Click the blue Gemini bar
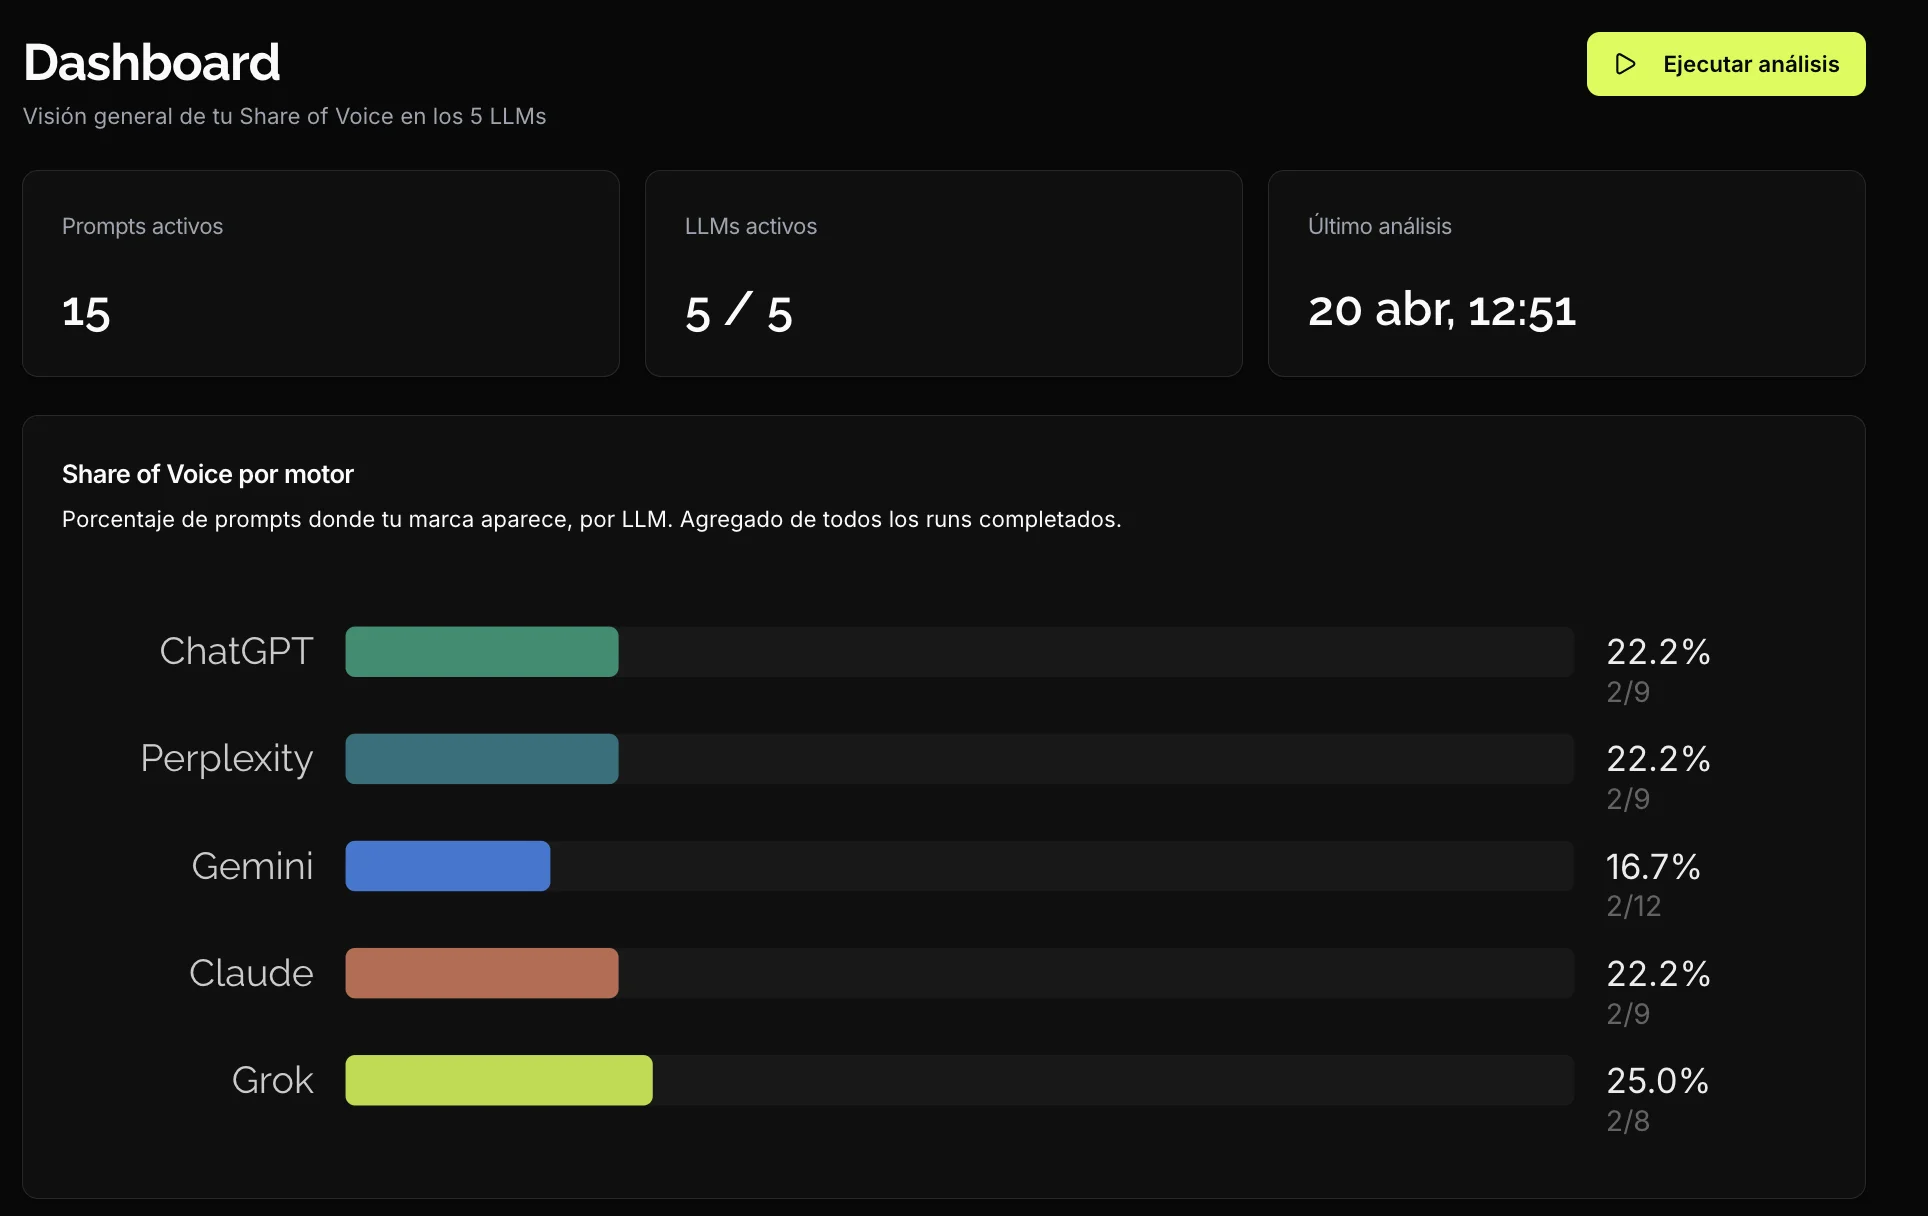This screenshot has height=1216, width=1928. coord(448,866)
